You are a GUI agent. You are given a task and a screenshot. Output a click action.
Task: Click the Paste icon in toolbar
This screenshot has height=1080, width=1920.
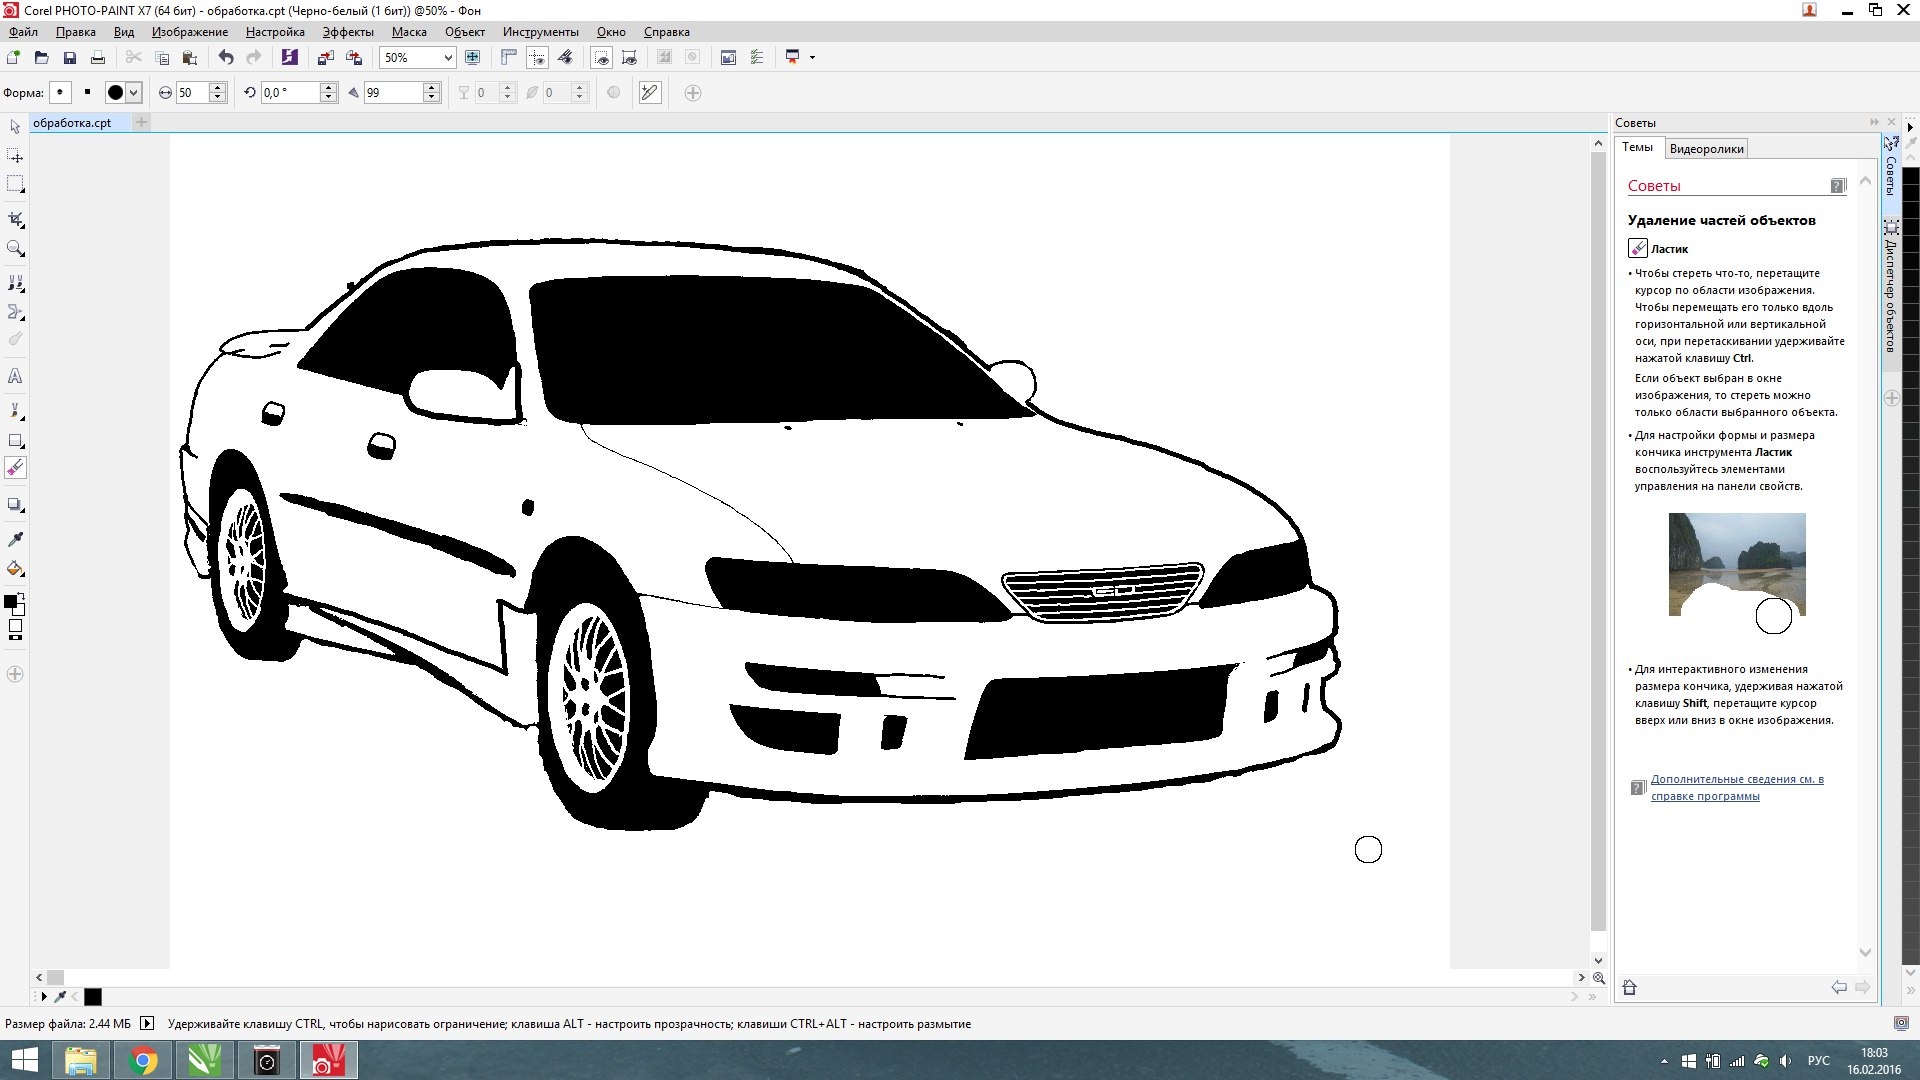pyautogui.click(x=189, y=58)
